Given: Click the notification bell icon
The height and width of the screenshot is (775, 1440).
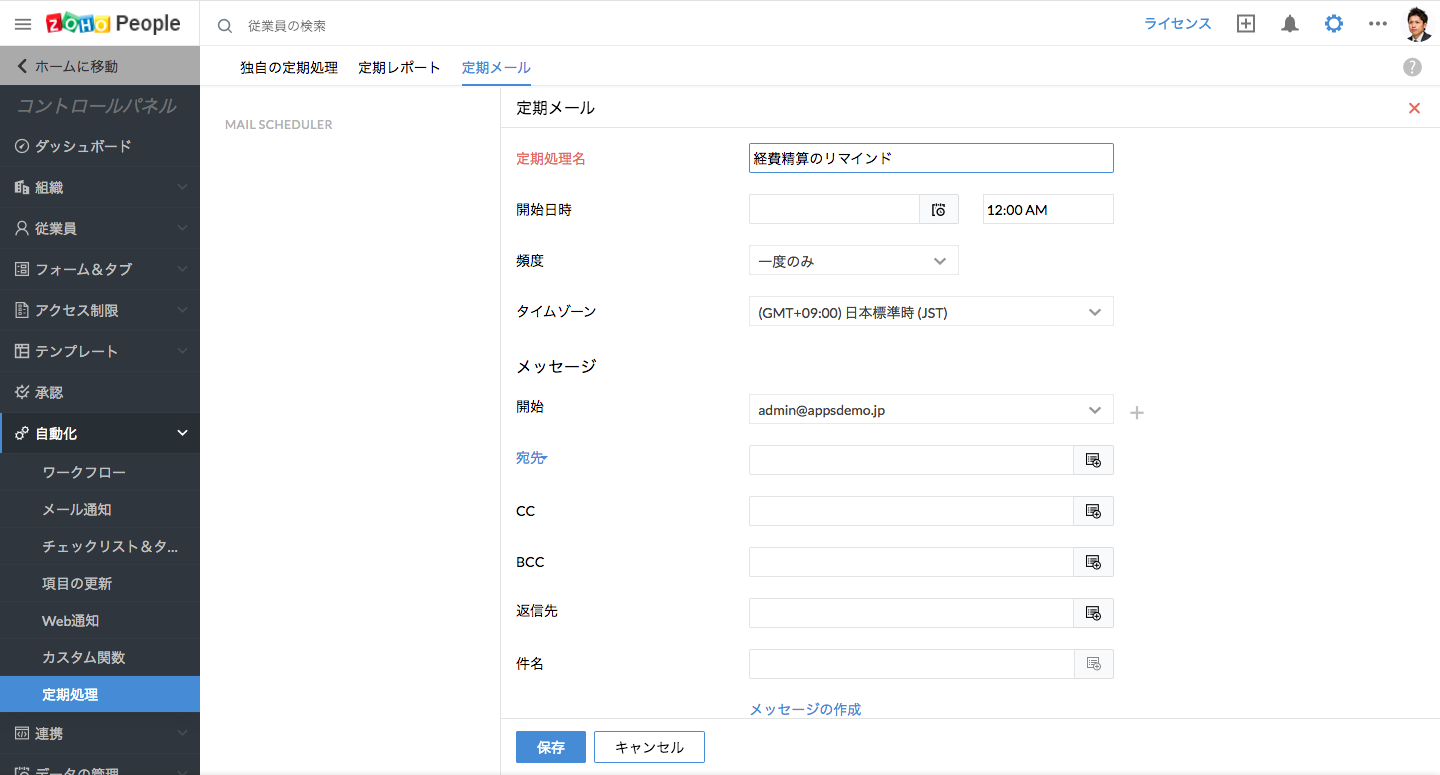Looking at the screenshot, I should [x=1290, y=24].
